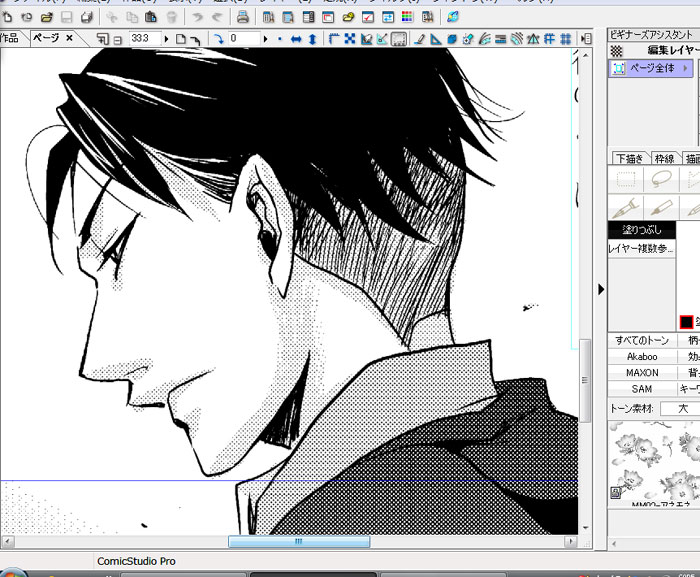Select the rectangular Marquee tool
The height and width of the screenshot is (577, 700).
[625, 180]
